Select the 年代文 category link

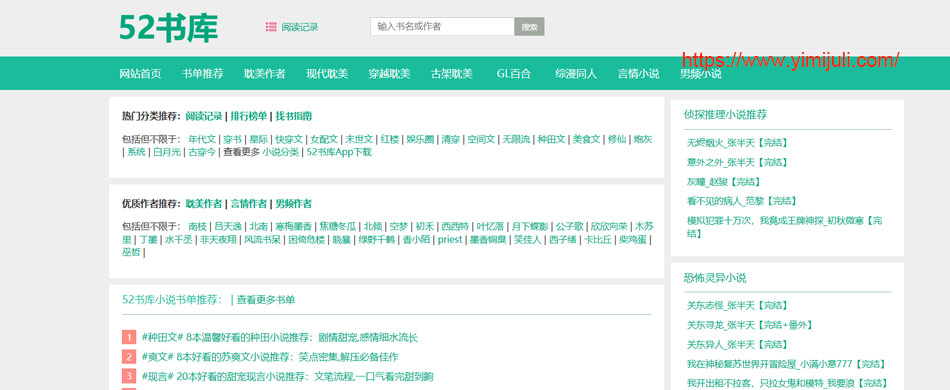tap(202, 139)
